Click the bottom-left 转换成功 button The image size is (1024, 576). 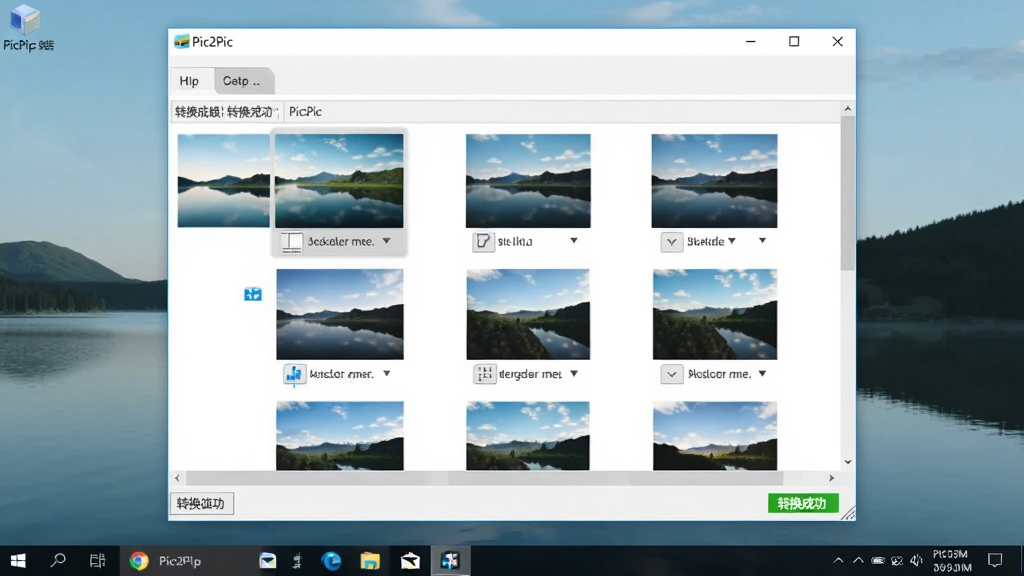click(x=202, y=504)
